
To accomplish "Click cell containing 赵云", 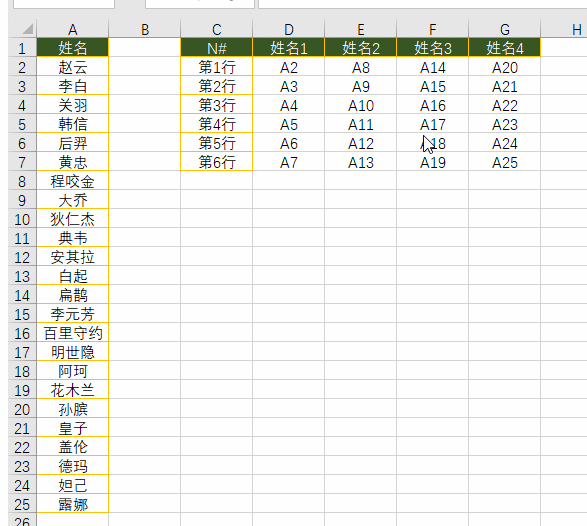I will coord(73,67).
